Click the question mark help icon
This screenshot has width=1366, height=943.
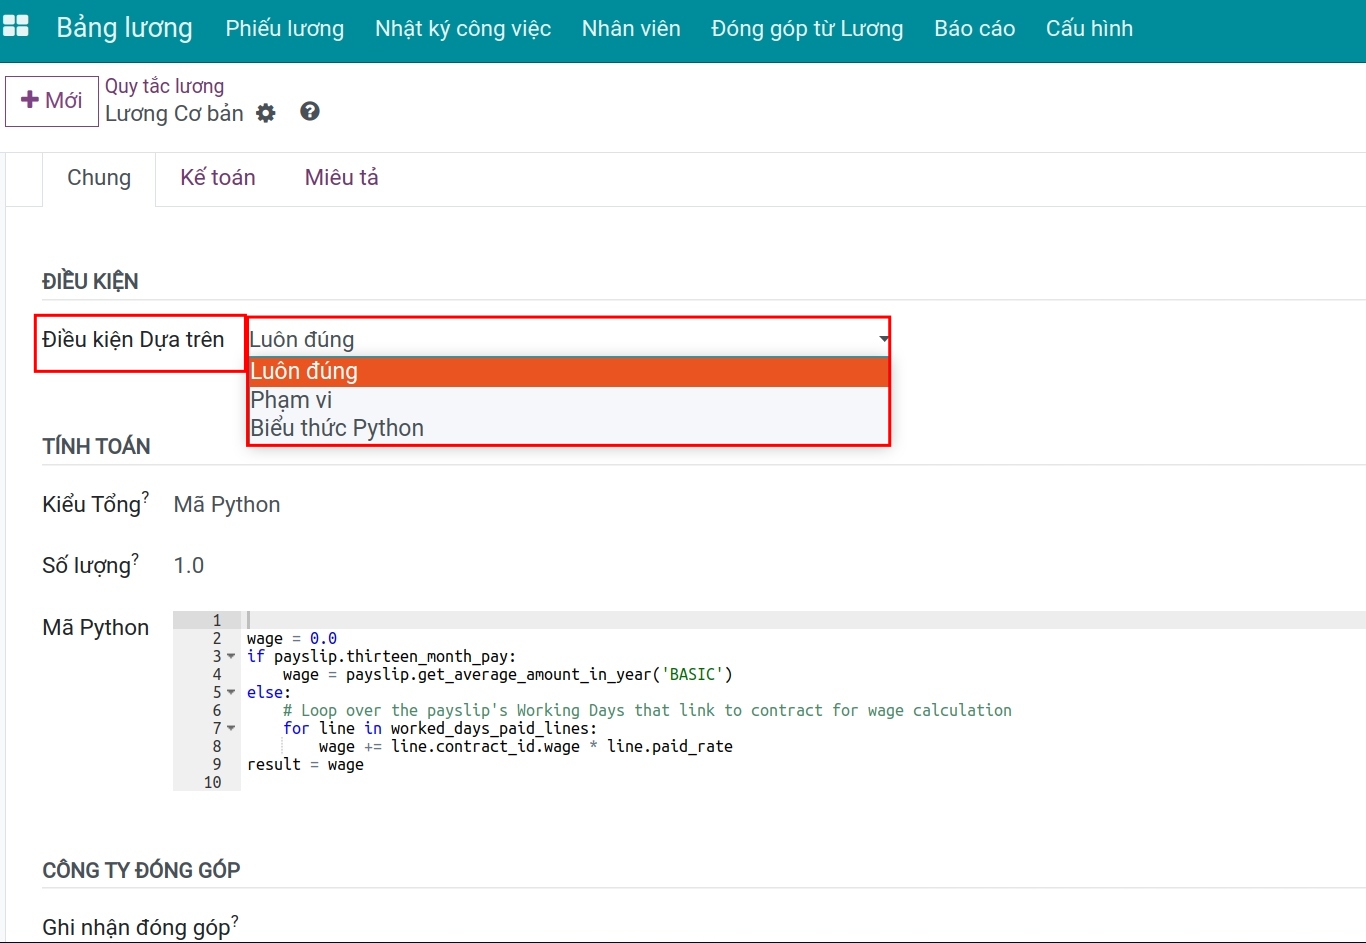tap(310, 112)
